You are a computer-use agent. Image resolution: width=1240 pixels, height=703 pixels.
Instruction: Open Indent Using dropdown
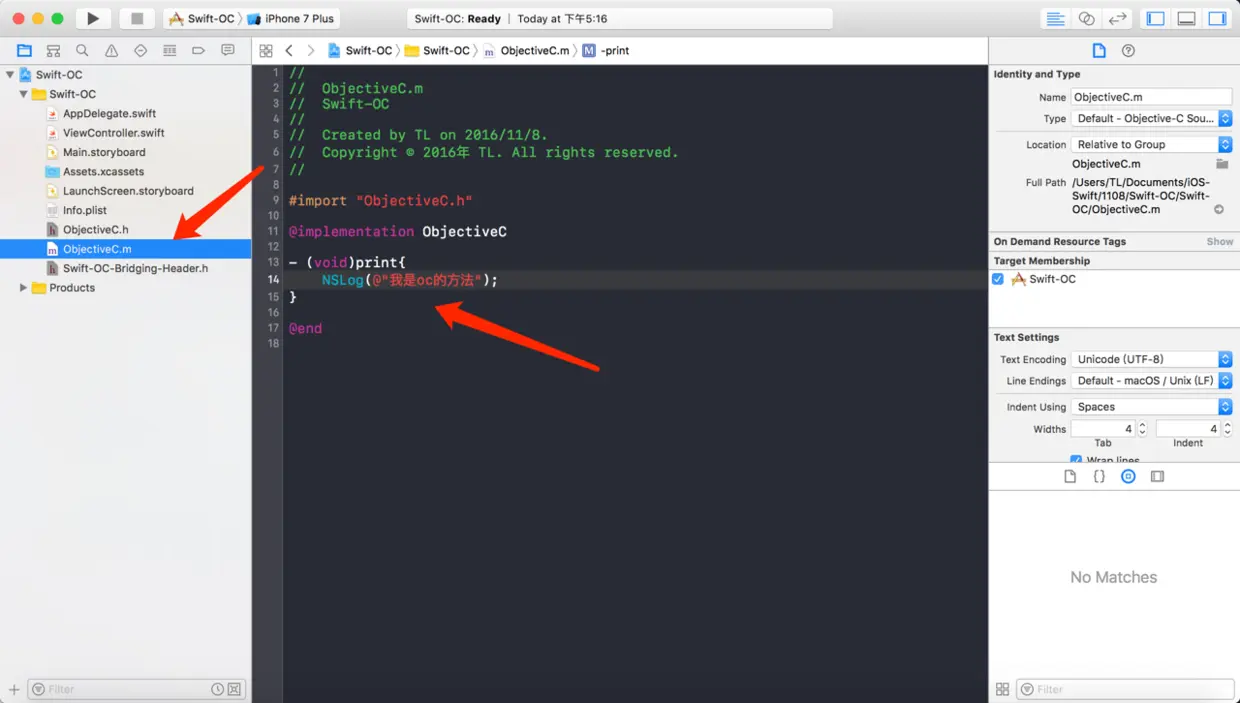[x=1151, y=407]
